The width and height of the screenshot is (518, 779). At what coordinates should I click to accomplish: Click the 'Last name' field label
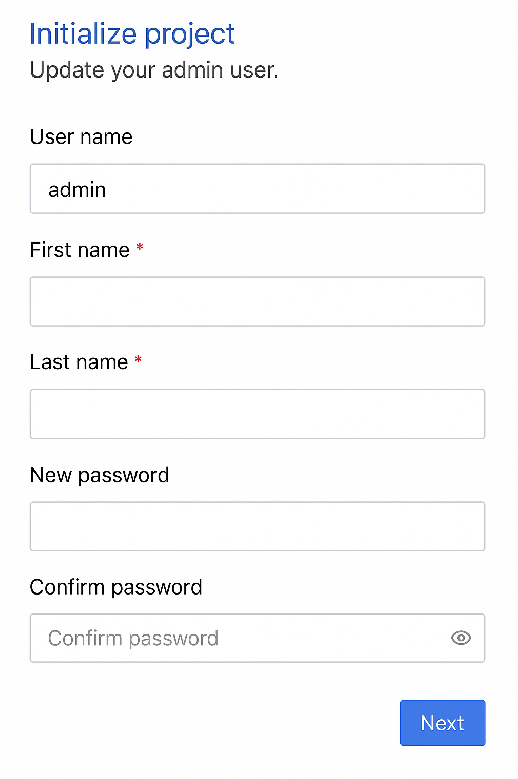coord(79,362)
